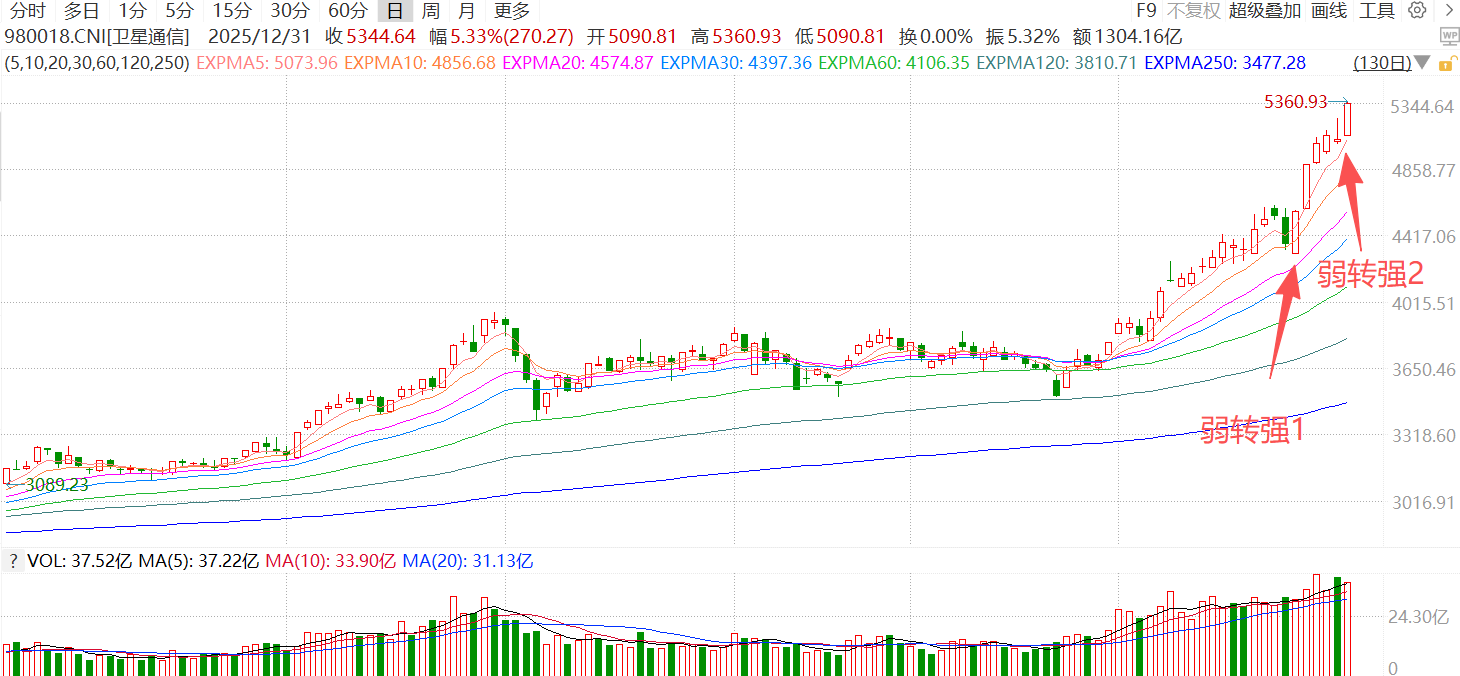Click the closing price 收 5344.64

[x=371, y=37]
